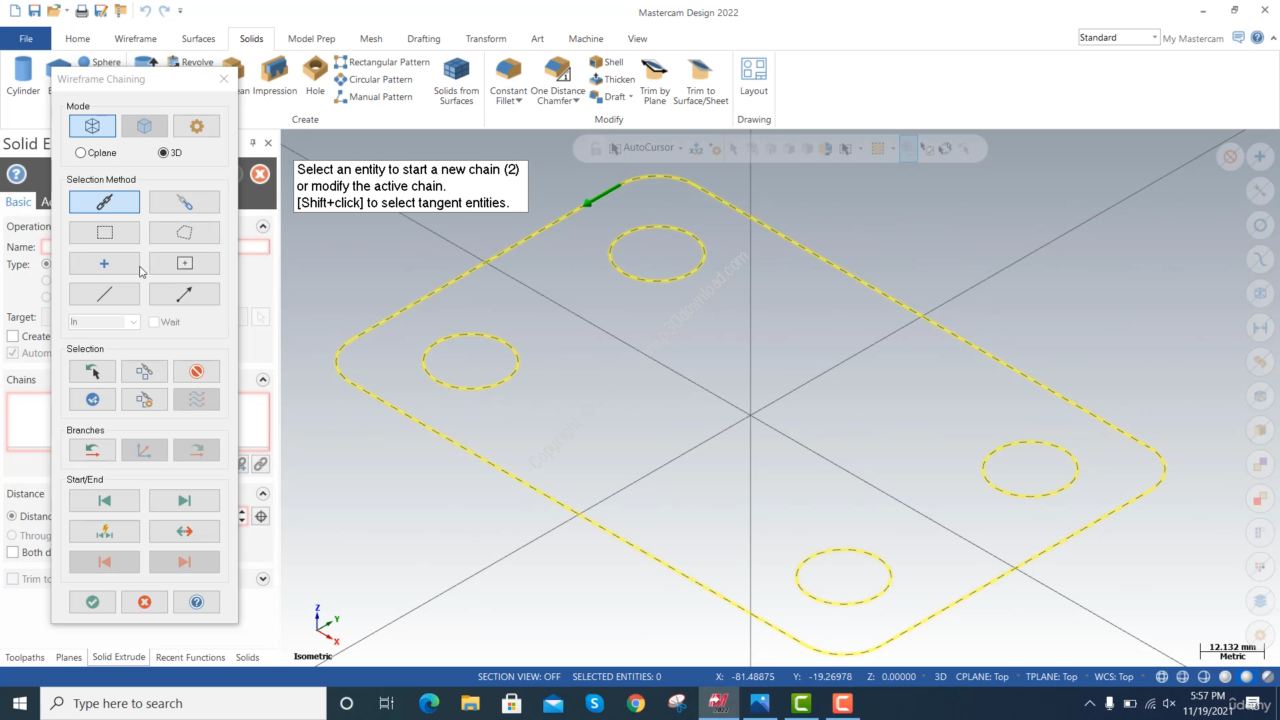This screenshot has width=1280, height=720.
Task: Open the Drafting ribbon tab
Action: pyautogui.click(x=423, y=39)
